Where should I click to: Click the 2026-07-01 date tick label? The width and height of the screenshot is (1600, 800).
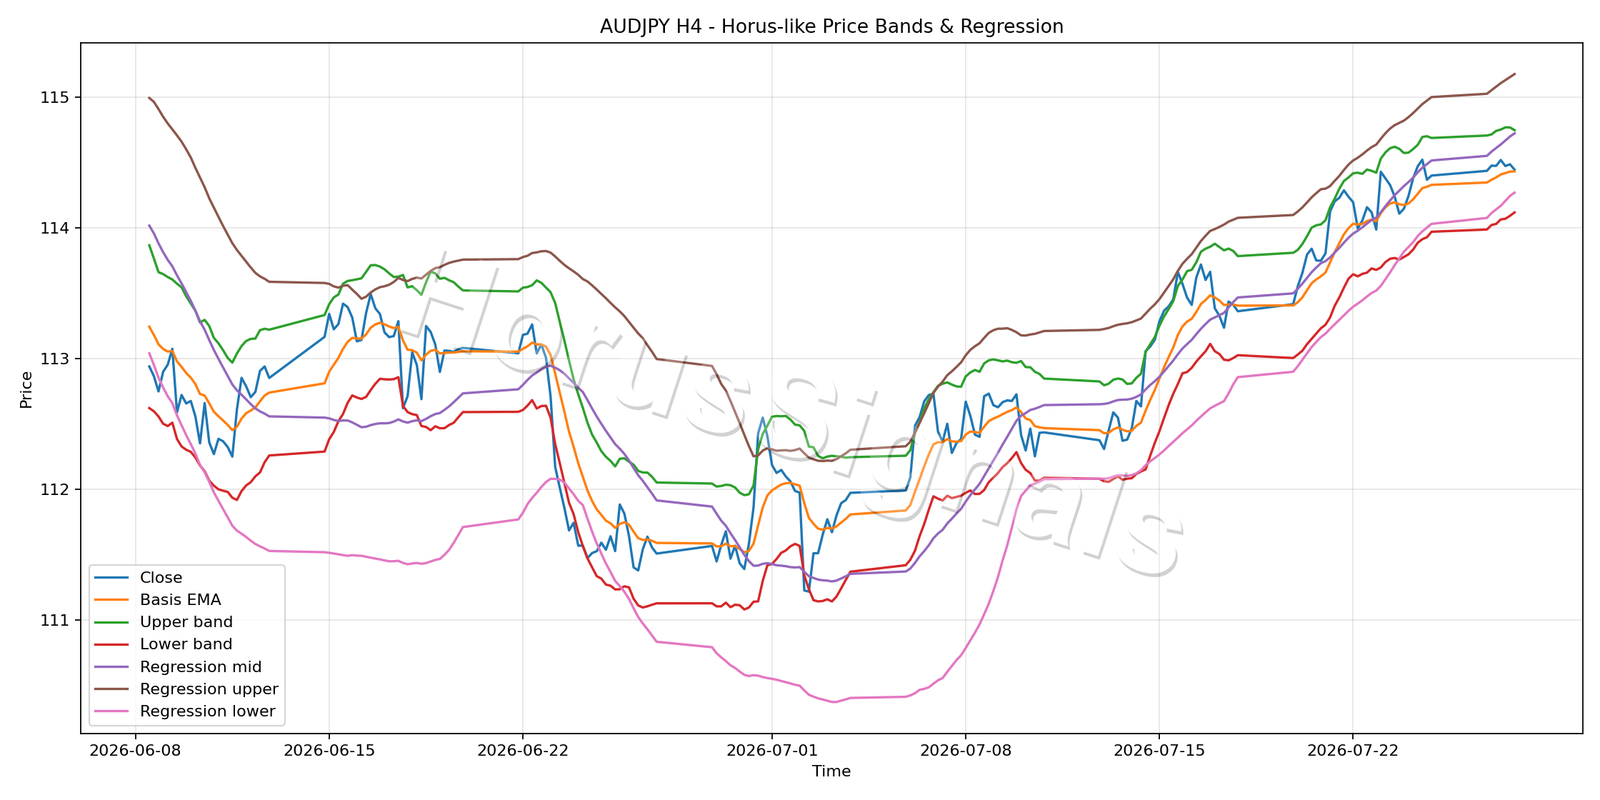(771, 749)
